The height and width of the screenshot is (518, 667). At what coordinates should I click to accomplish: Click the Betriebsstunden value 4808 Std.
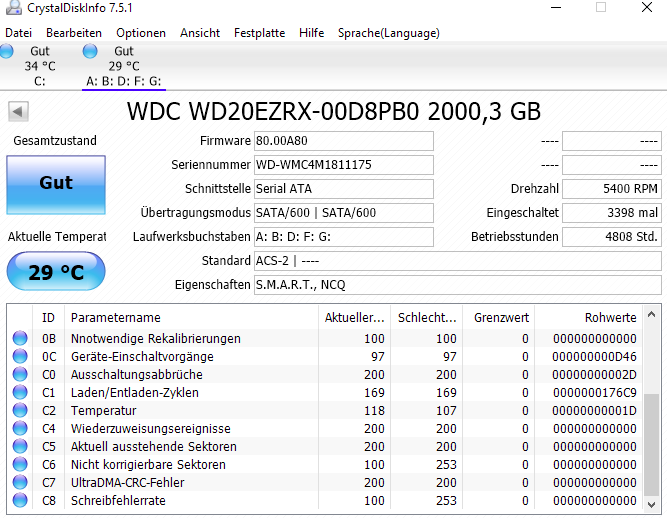pyautogui.click(x=612, y=237)
